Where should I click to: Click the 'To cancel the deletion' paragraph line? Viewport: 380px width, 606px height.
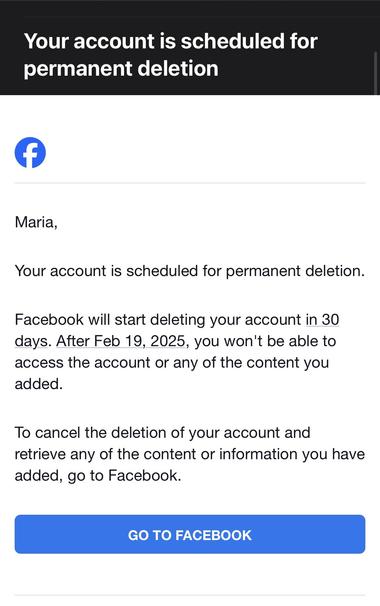click(162, 432)
